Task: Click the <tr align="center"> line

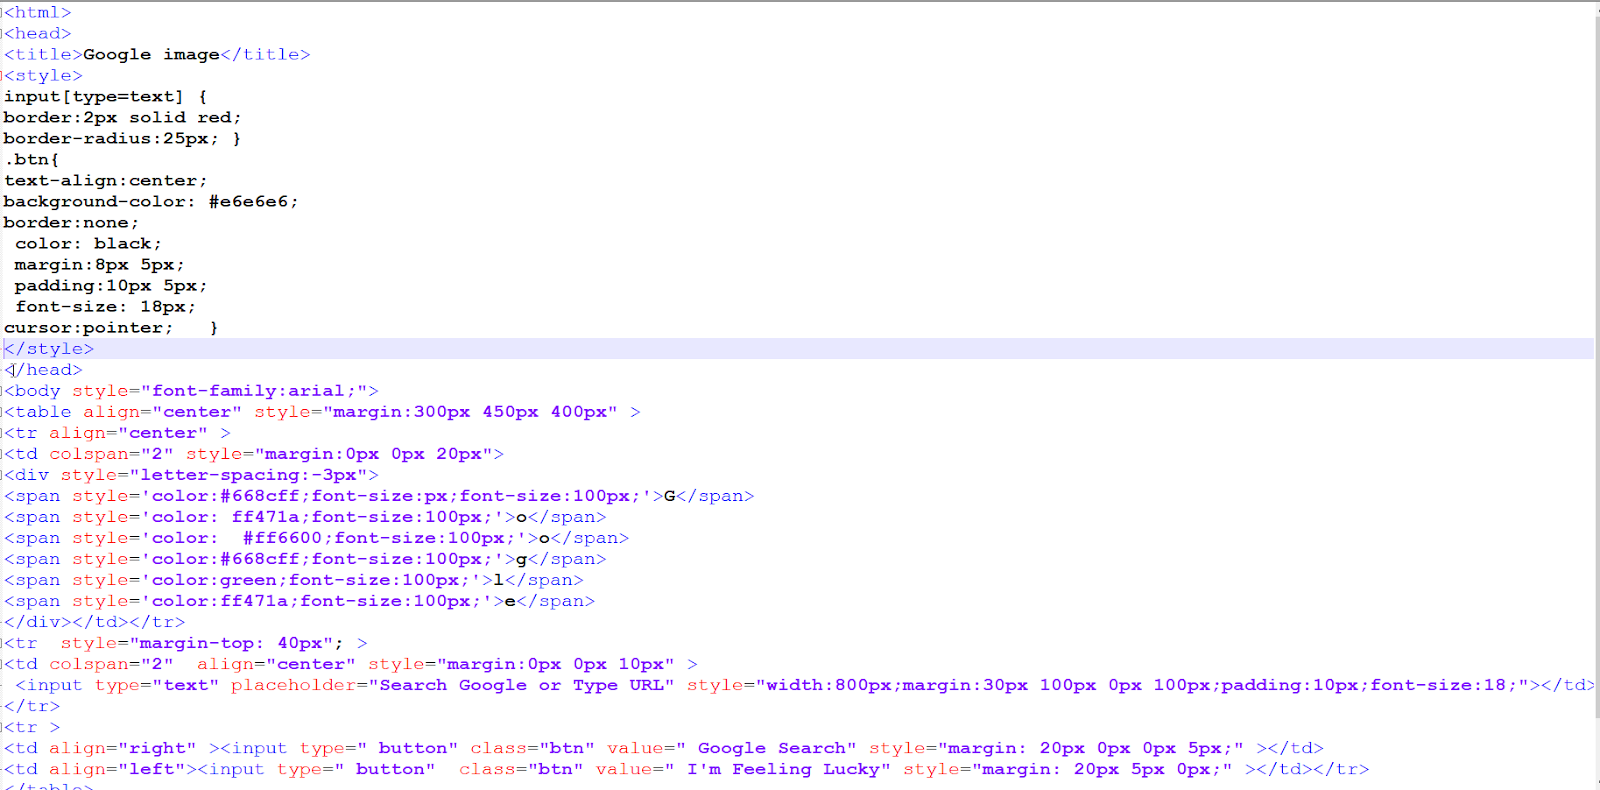Action: [117, 432]
